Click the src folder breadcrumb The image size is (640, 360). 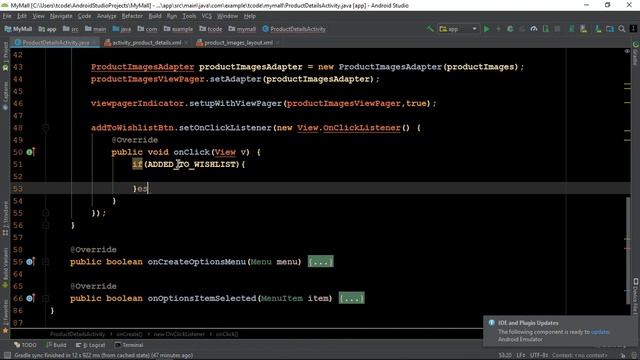point(71,29)
